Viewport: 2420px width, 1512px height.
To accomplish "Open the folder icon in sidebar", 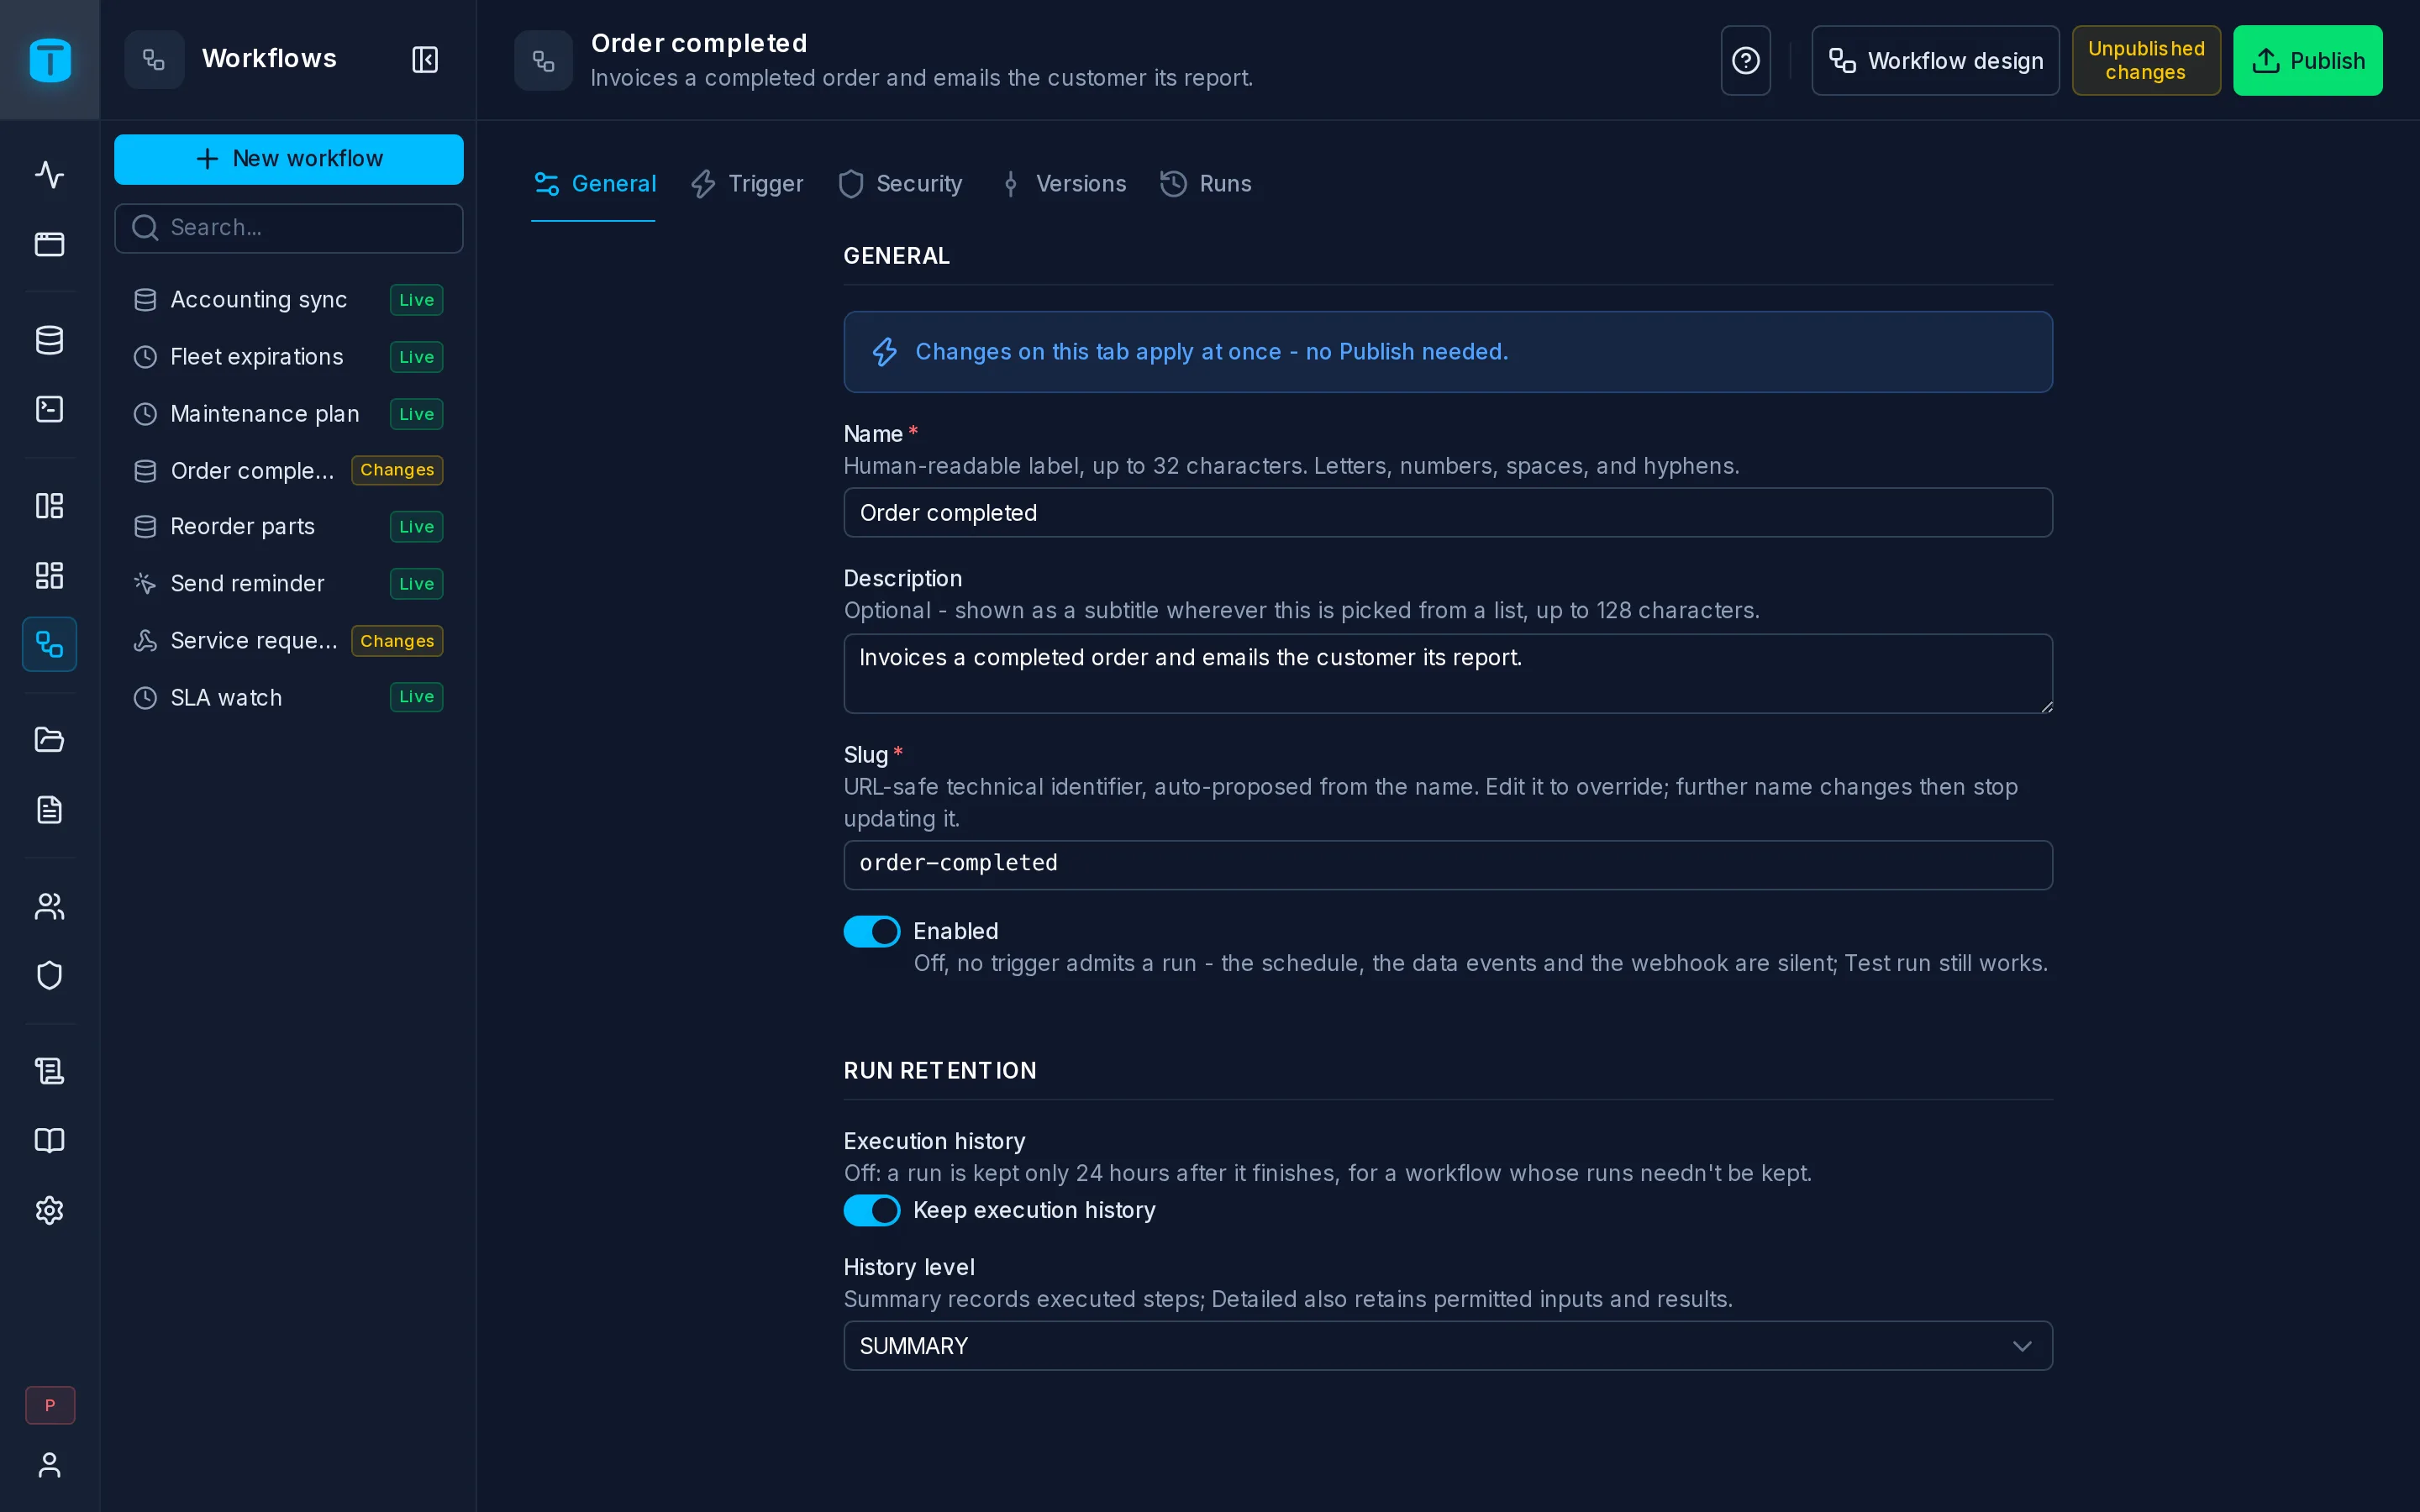I will click(49, 740).
